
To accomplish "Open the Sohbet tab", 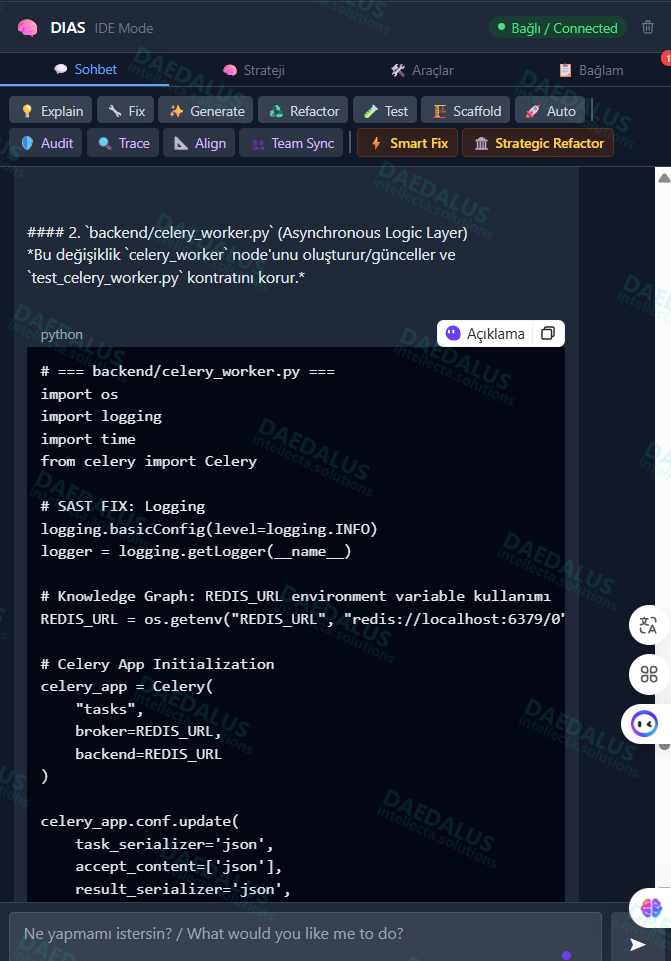I will pyautogui.click(x=85, y=69).
